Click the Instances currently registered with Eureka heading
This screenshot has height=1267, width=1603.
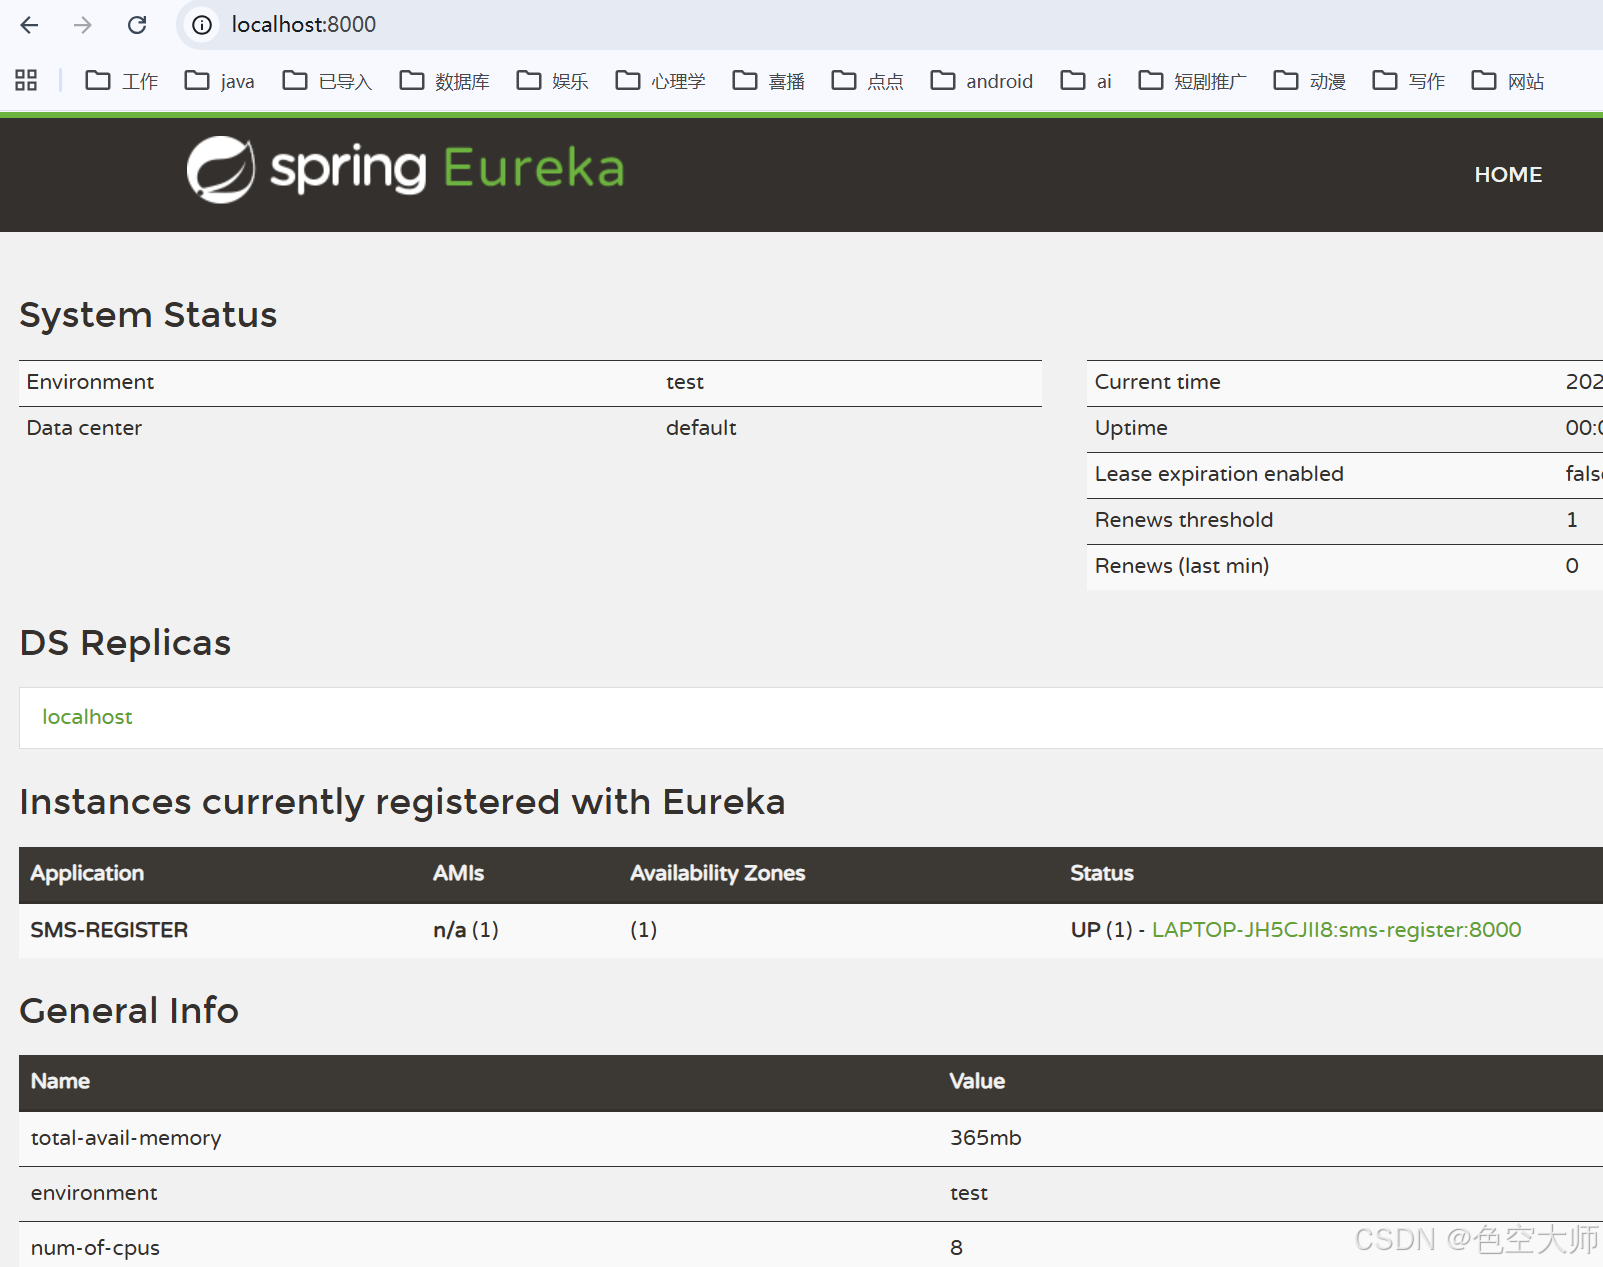point(402,802)
